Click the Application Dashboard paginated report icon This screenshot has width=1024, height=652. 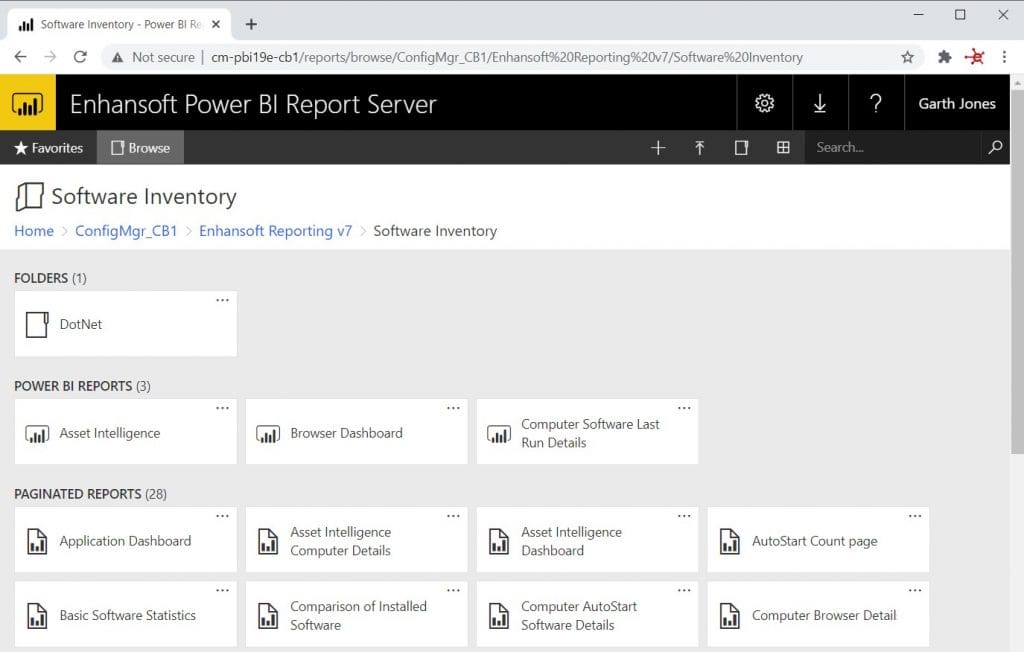point(37,541)
